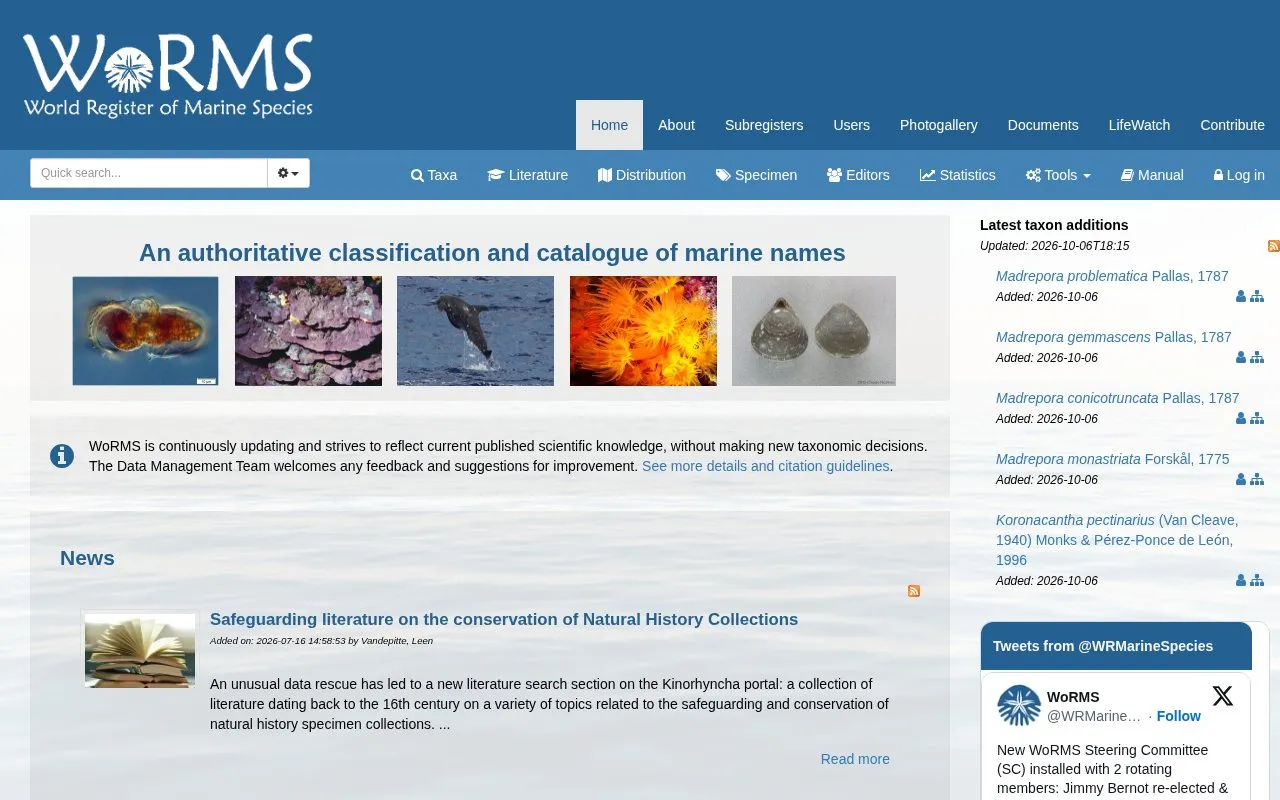This screenshot has height=800, width=1280.
Task: Open Koronacantha pectinarius taxon link
Action: (1117, 540)
